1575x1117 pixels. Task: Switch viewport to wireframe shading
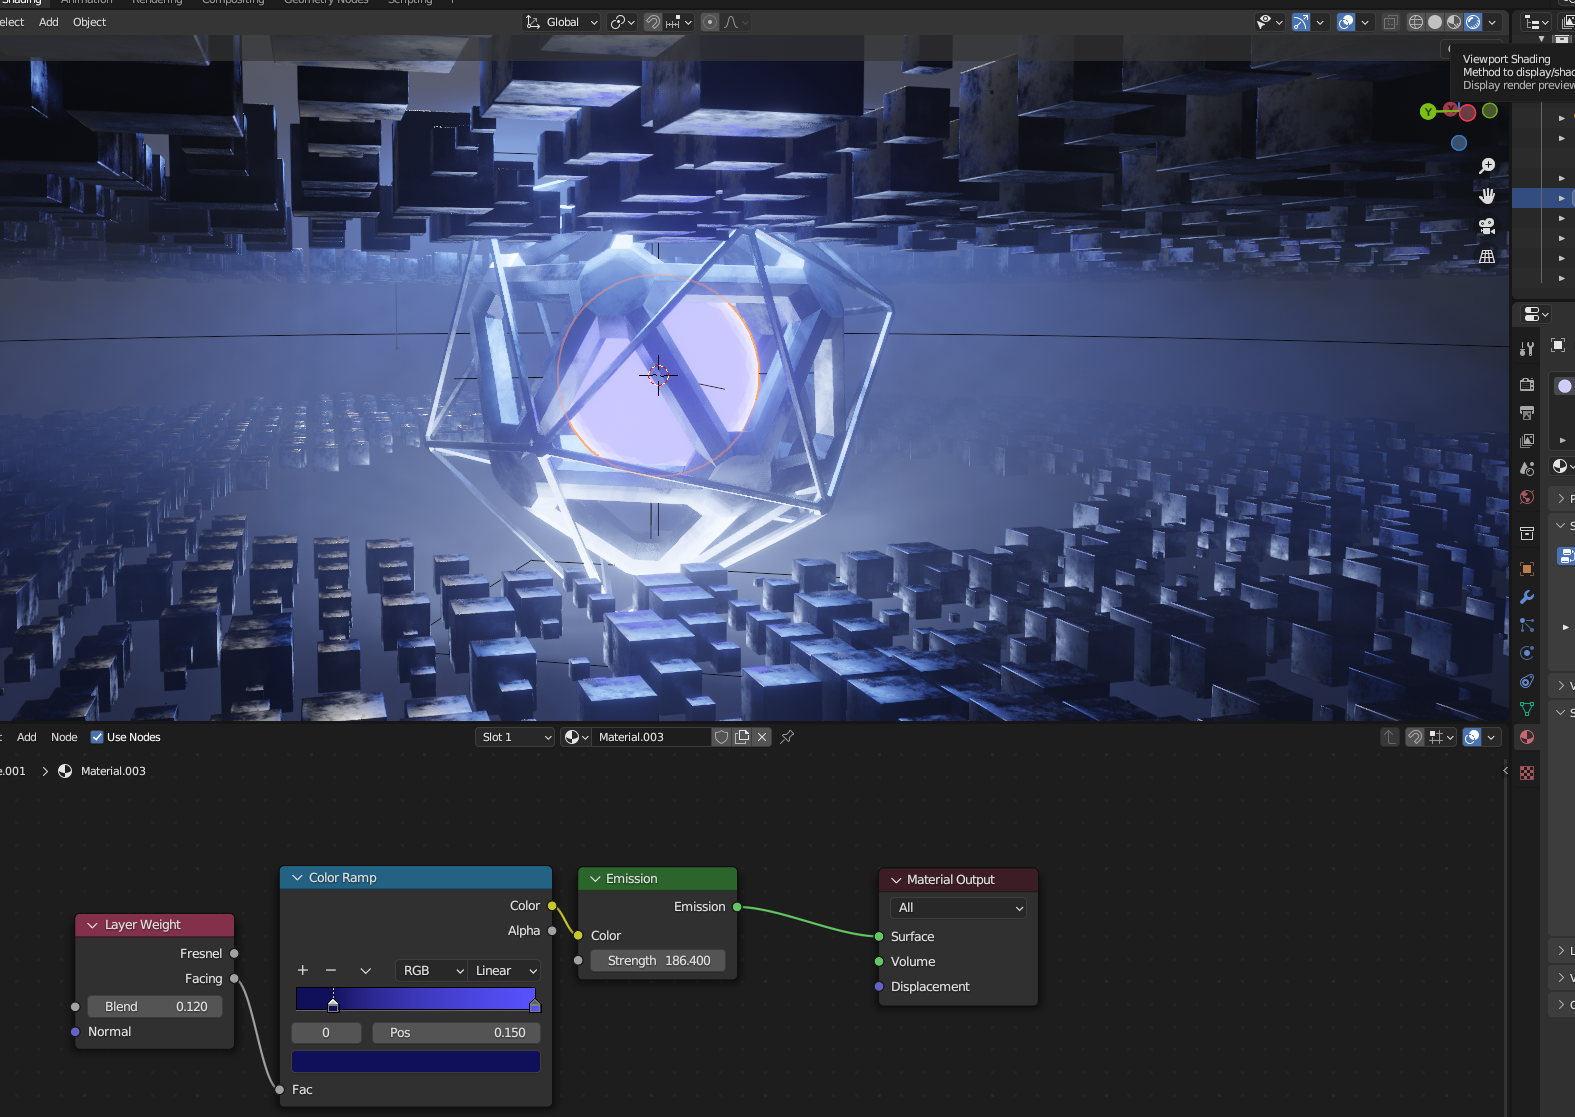[1416, 22]
